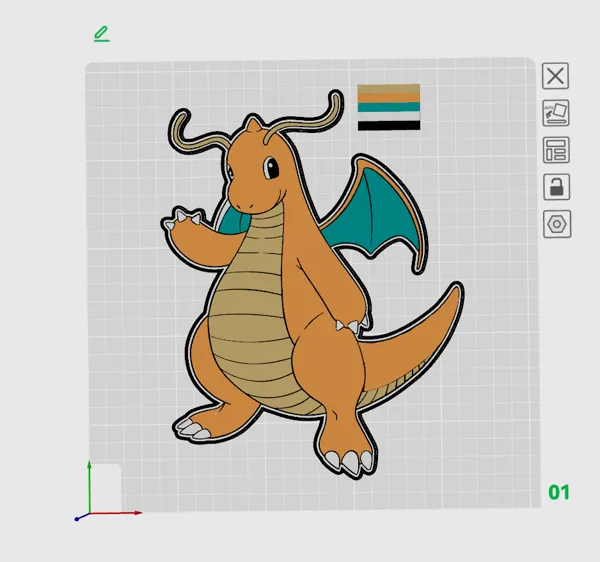Open plate settings hexagon icon
Screen dimensions: 600x562
pos(557,224)
